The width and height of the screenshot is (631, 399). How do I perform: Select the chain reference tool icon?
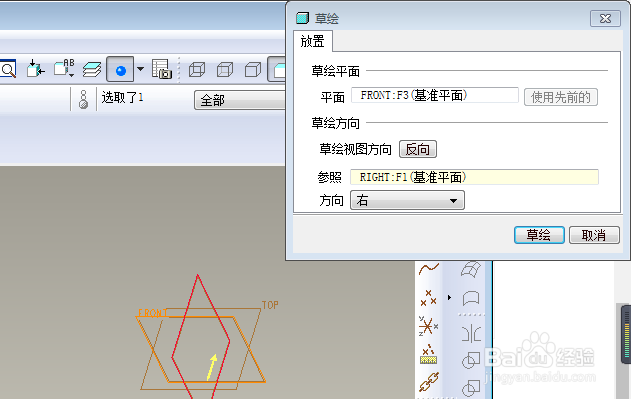tap(429, 382)
